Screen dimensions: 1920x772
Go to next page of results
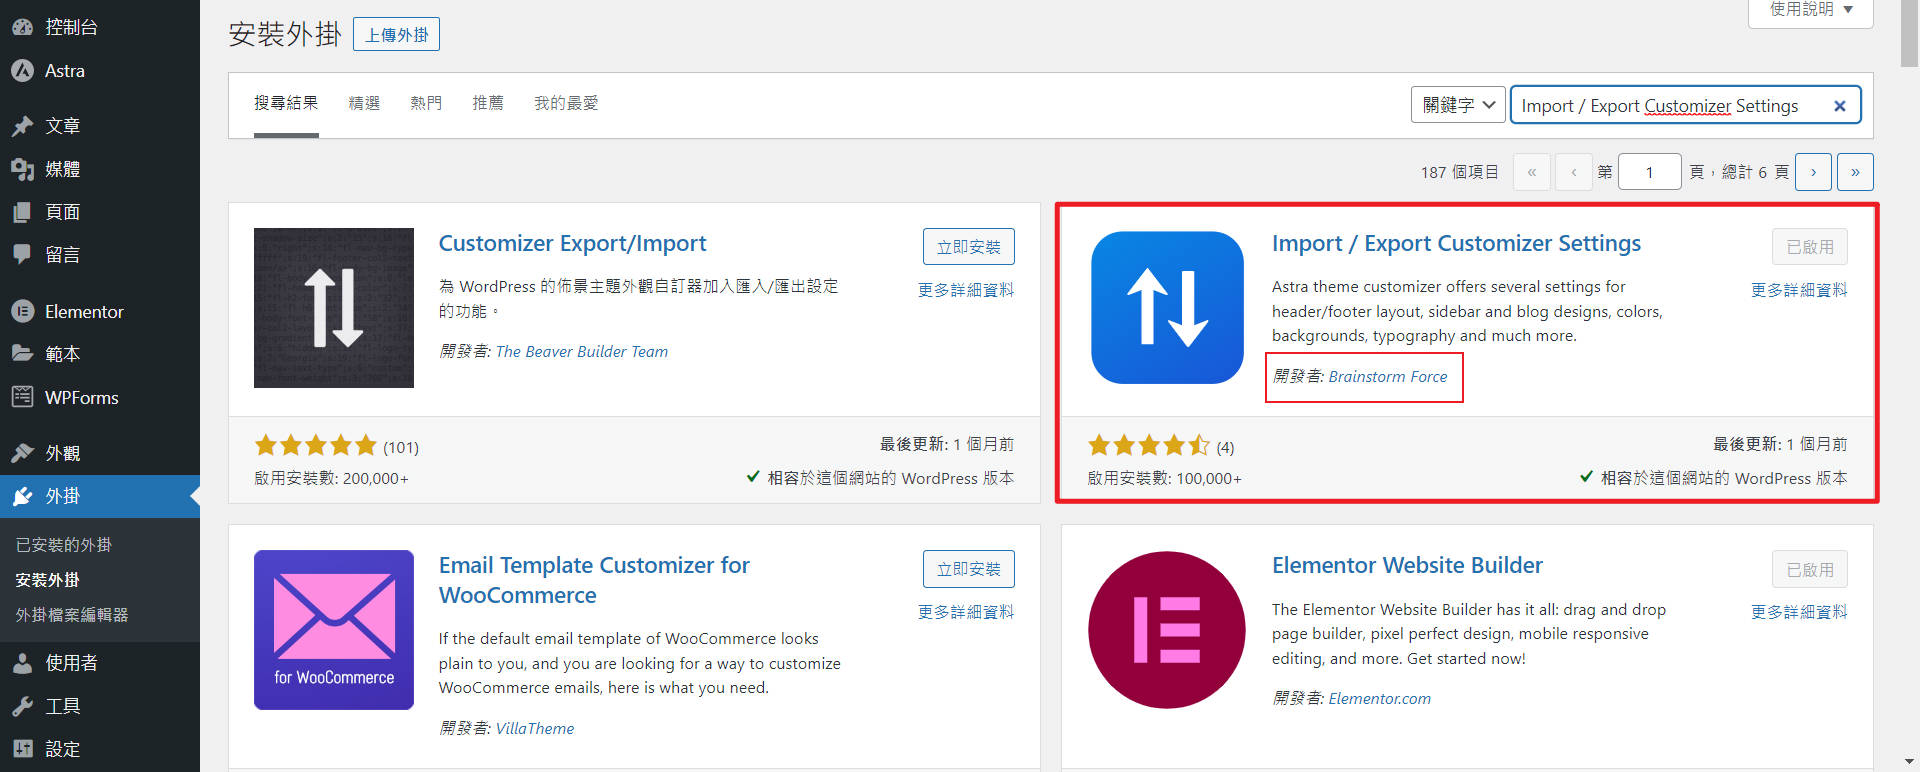coord(1813,172)
